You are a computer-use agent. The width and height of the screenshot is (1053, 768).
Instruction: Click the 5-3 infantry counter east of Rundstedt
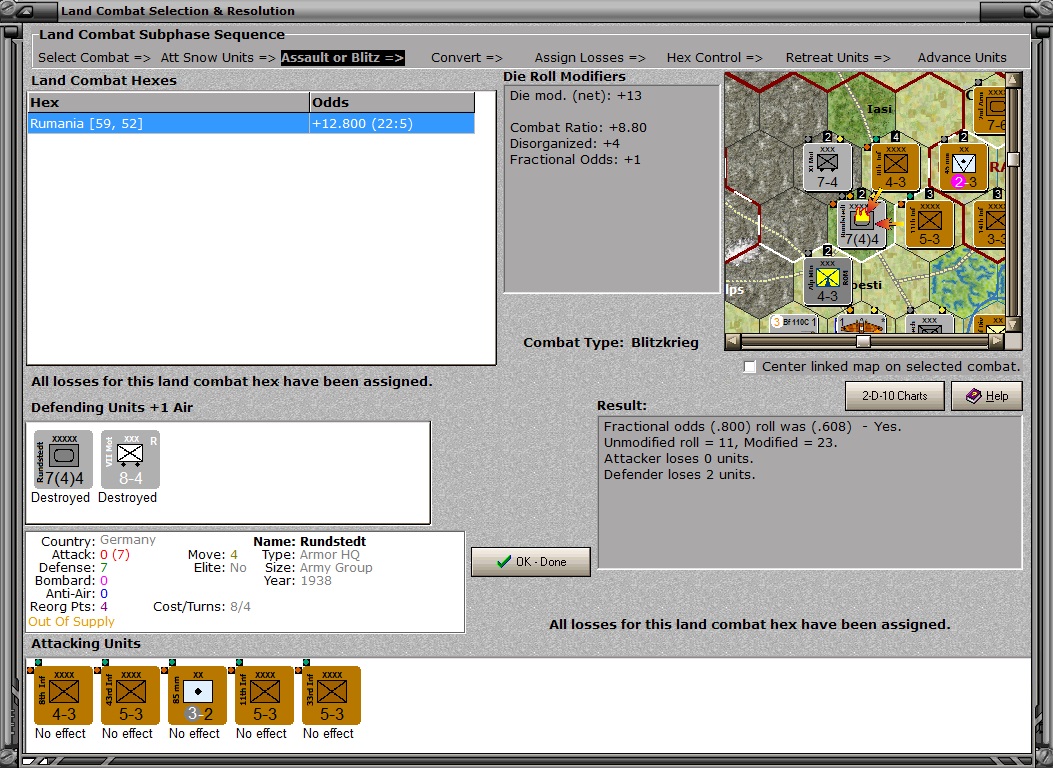929,224
